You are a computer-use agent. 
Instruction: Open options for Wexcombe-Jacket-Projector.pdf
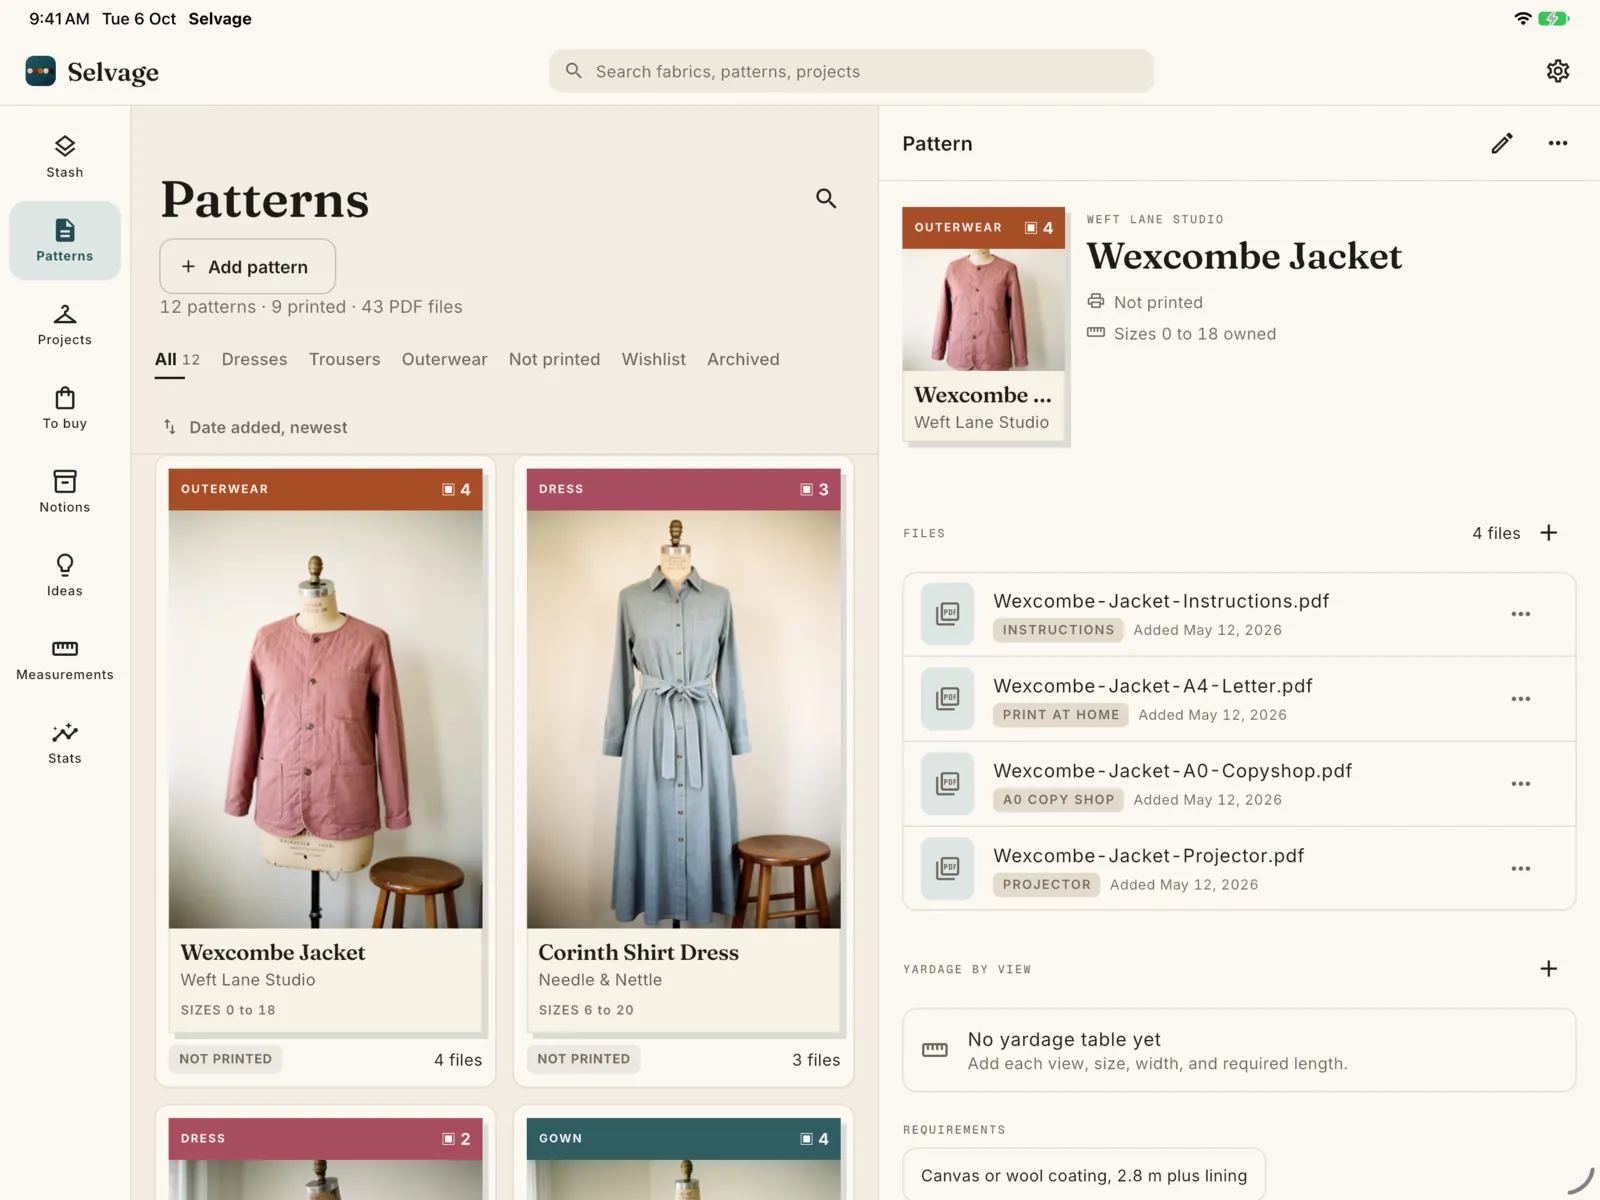click(1520, 869)
